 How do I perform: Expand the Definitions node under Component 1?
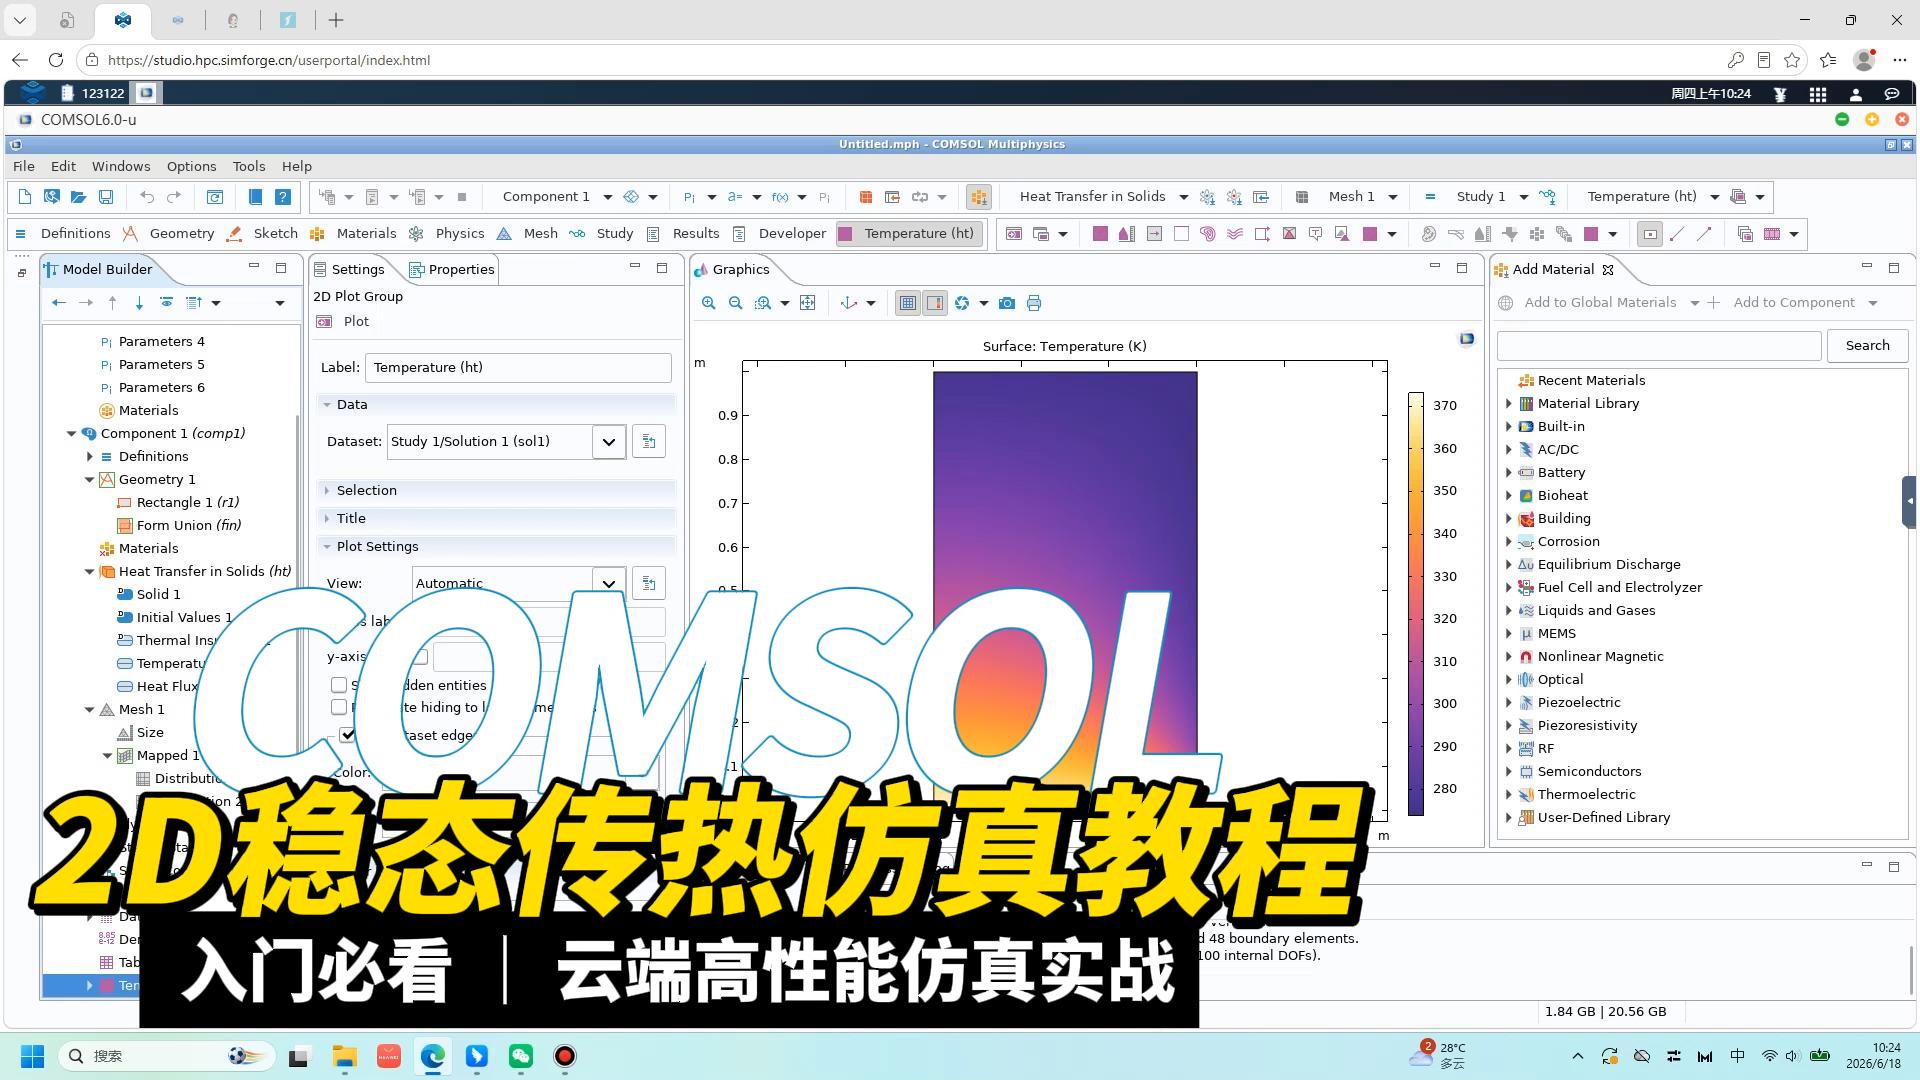[x=89, y=456]
